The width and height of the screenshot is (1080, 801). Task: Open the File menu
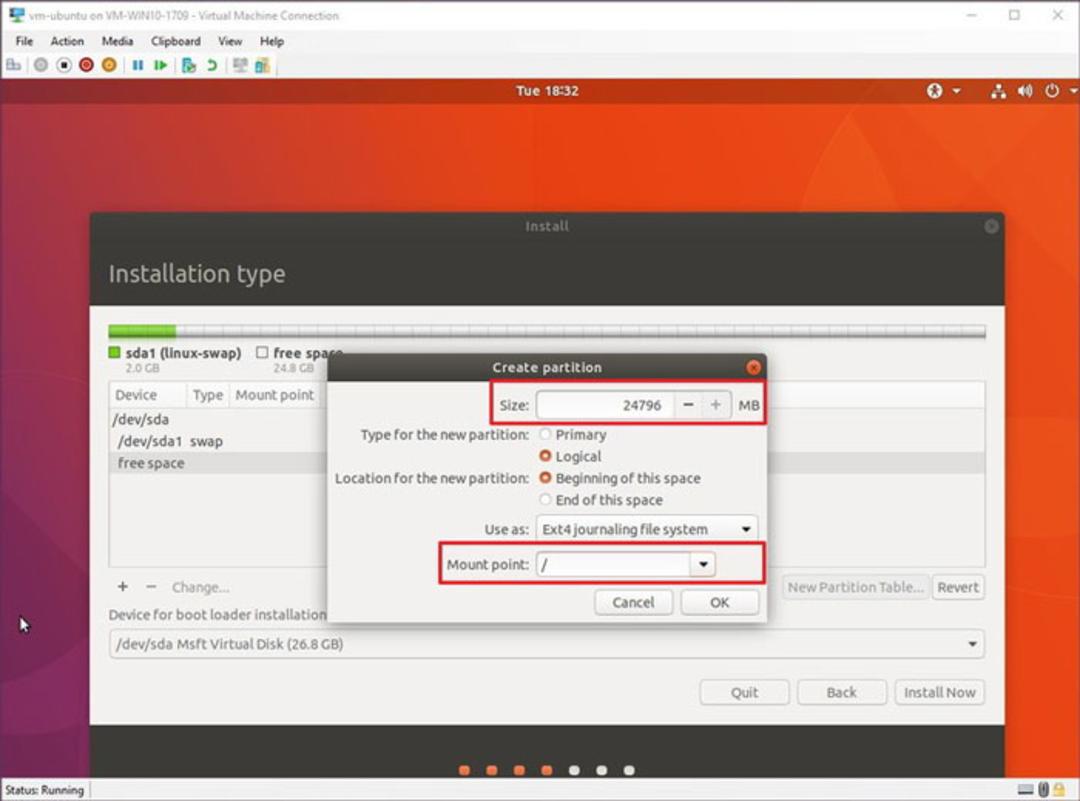coord(24,41)
